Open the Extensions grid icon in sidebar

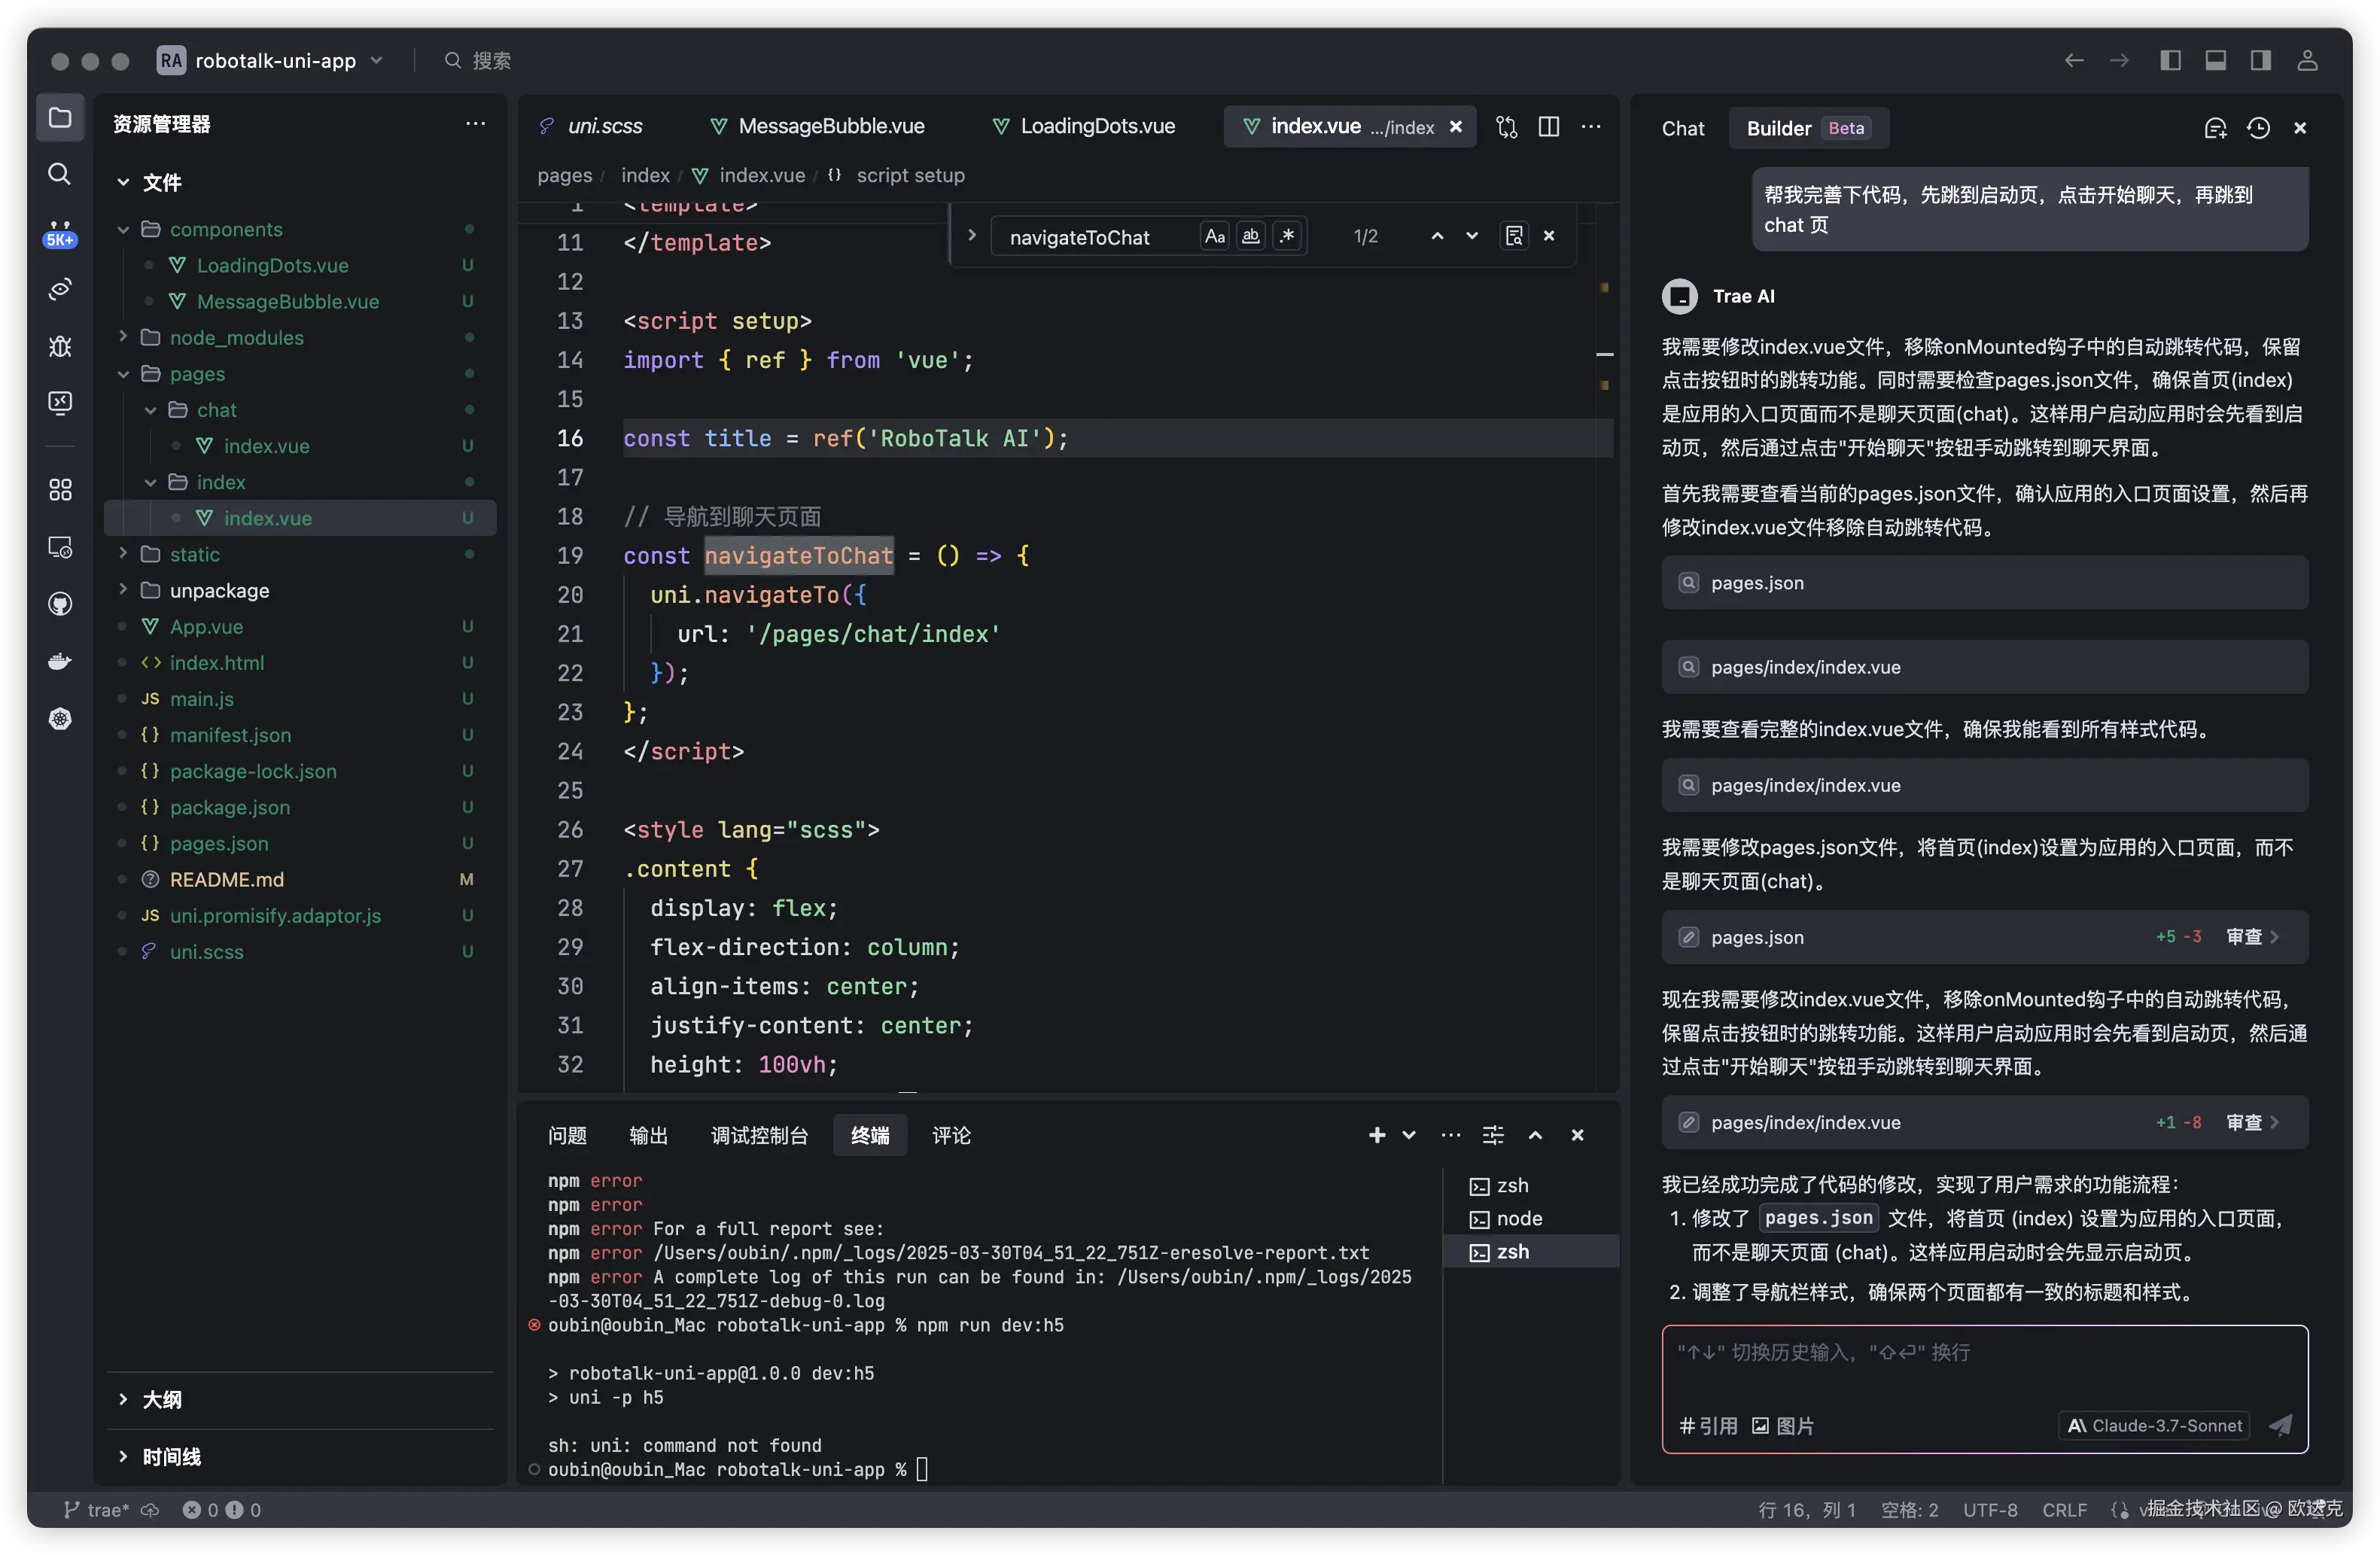[60, 489]
